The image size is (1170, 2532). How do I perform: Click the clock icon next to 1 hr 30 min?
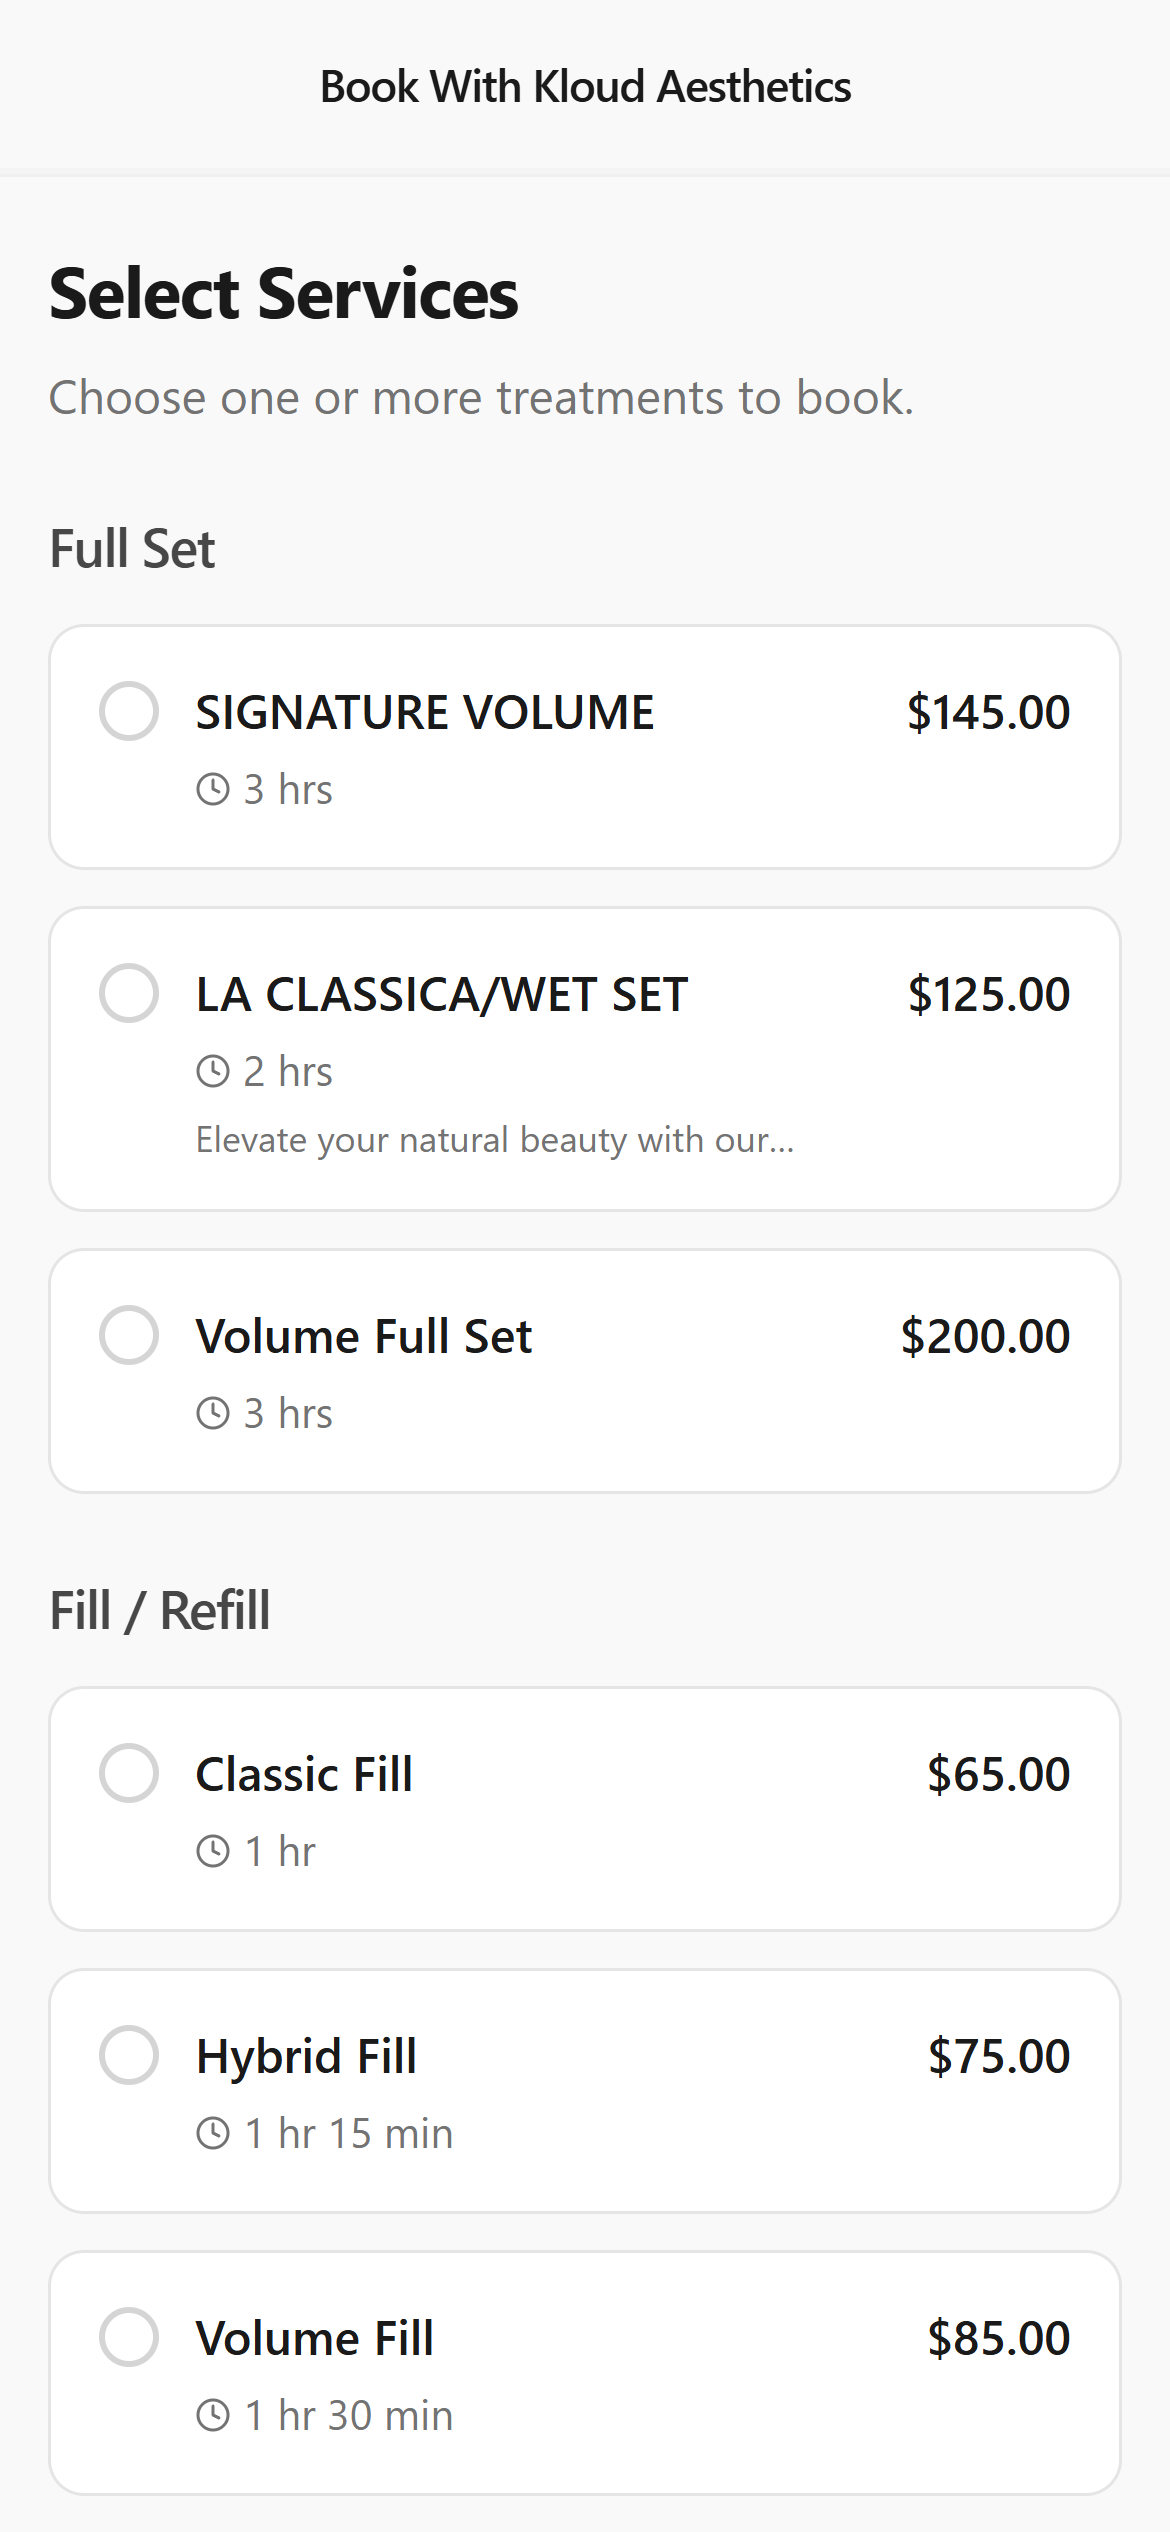(x=213, y=2416)
